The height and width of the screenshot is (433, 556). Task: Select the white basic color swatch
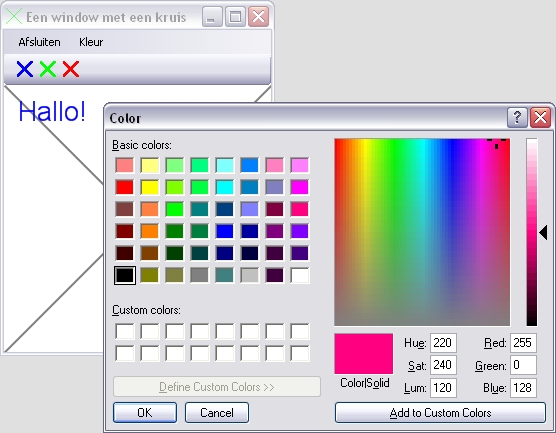300,275
